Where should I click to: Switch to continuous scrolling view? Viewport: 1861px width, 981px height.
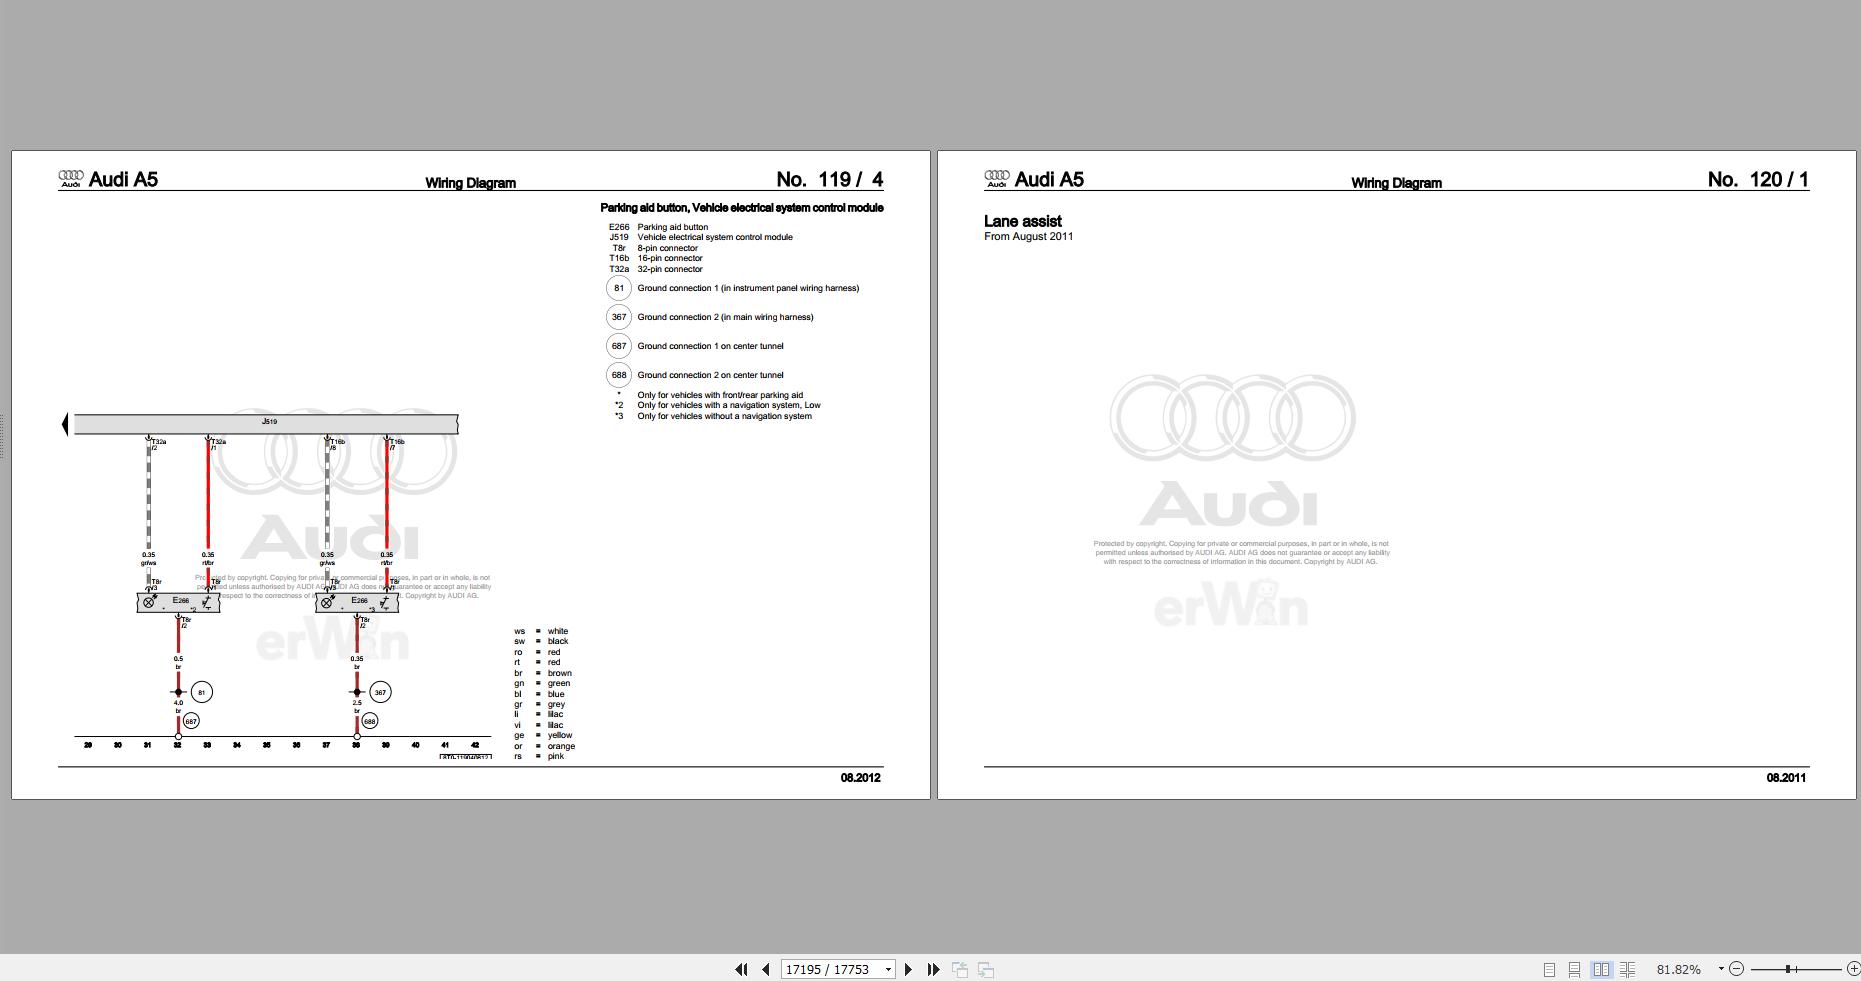pos(1574,969)
